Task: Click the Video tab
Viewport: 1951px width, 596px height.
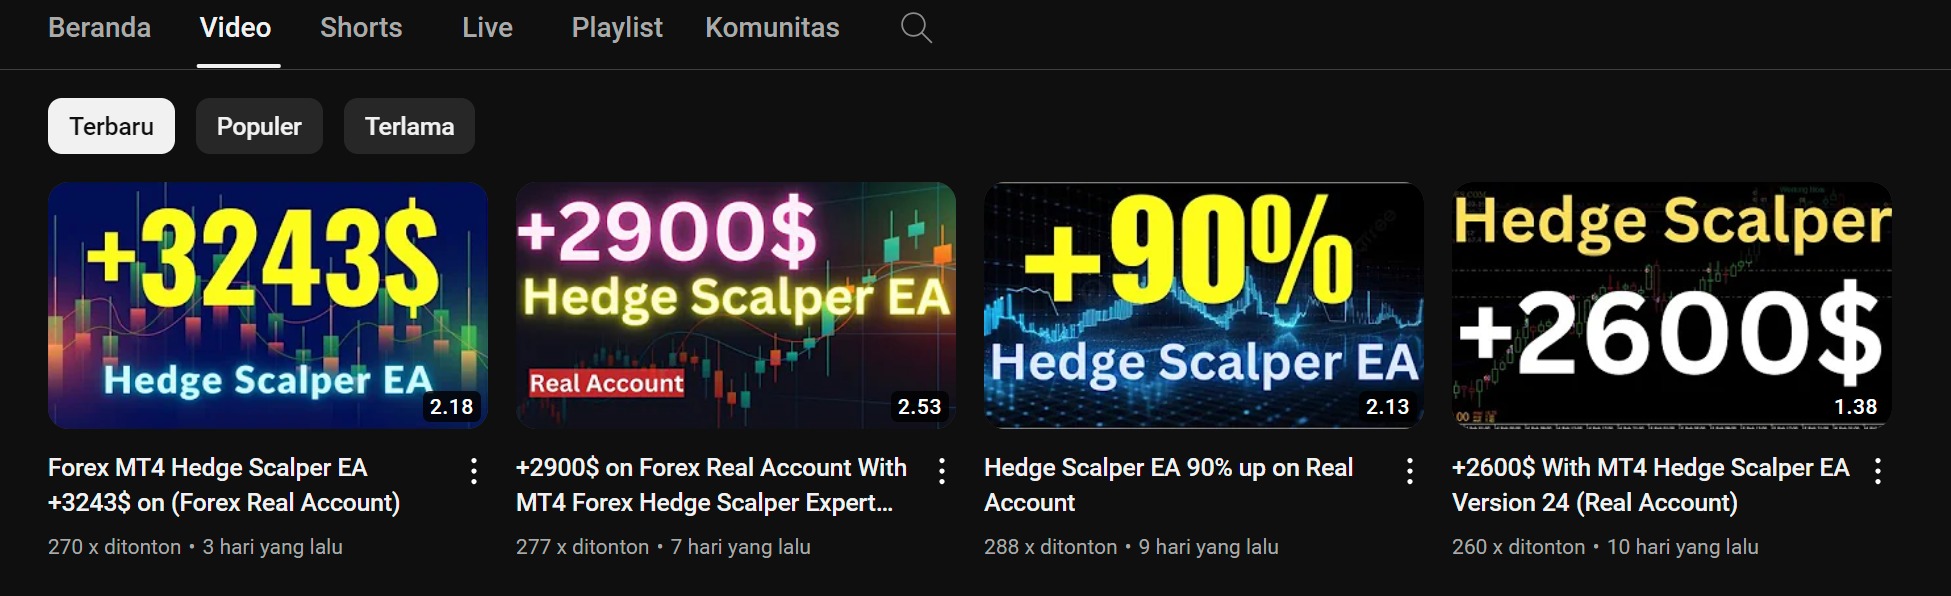Action: pyautogui.click(x=236, y=28)
